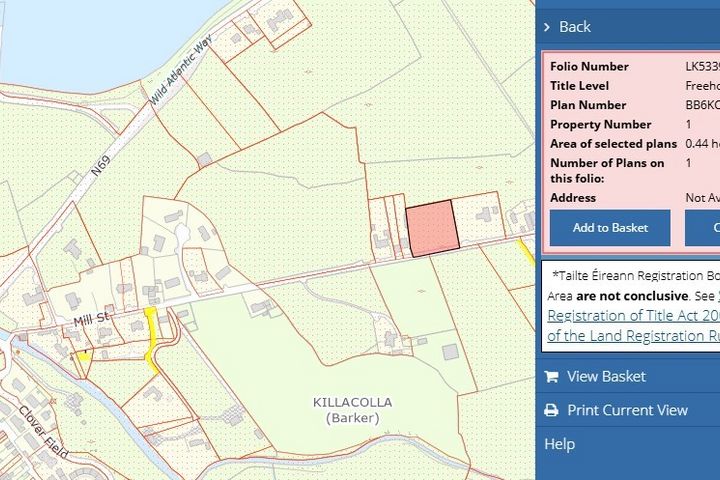Click the KILLACOLLA (Barker) townland label
The width and height of the screenshot is (720, 480).
[x=353, y=410]
